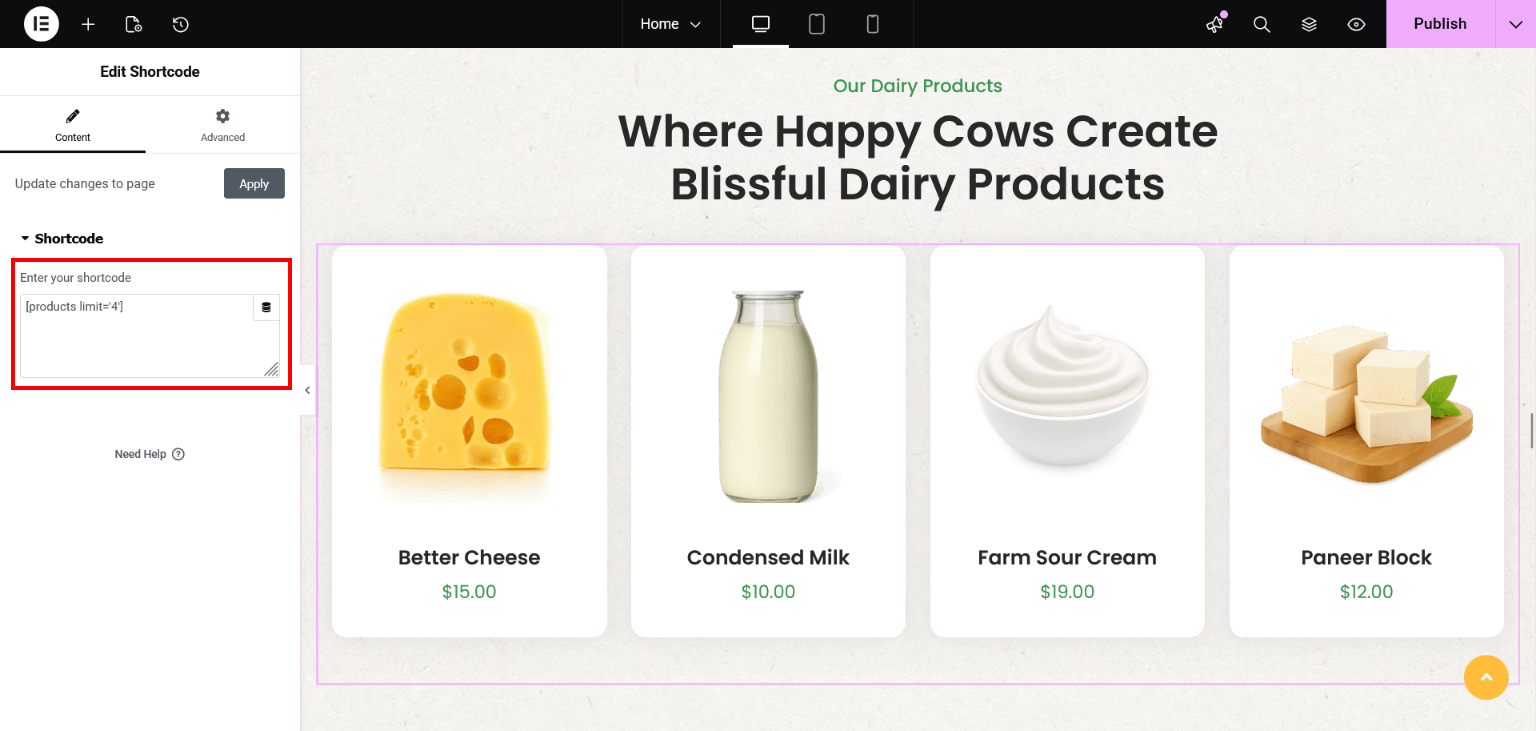Click the dynamic tags database icon
This screenshot has height=731, width=1536.
click(x=266, y=308)
